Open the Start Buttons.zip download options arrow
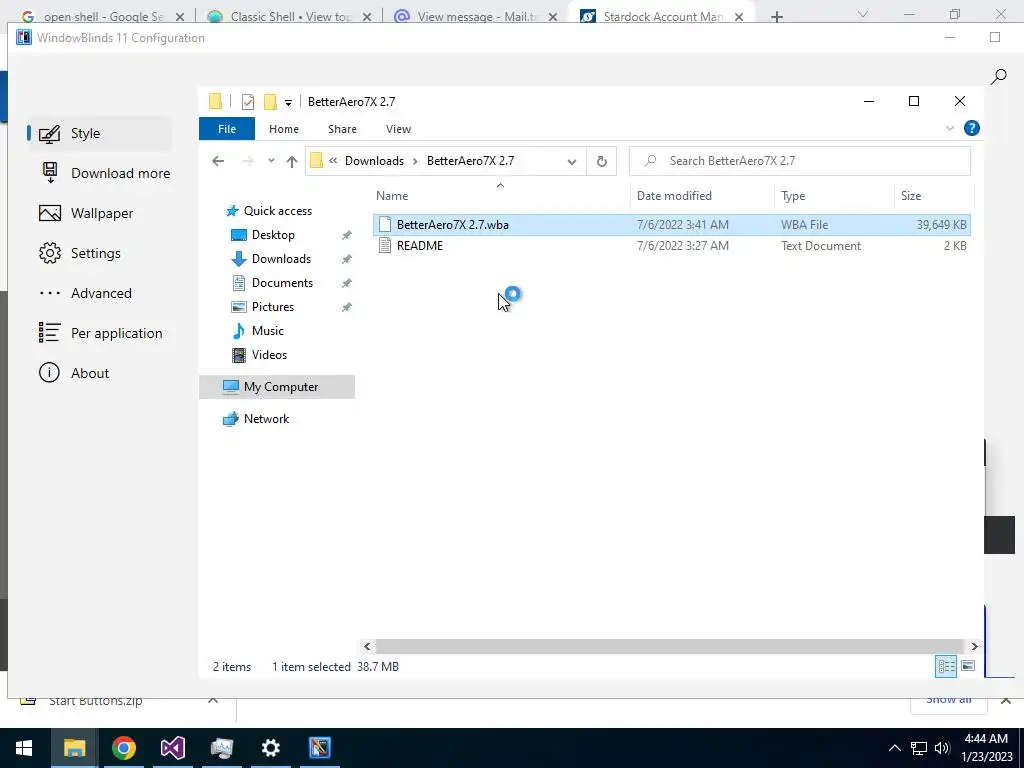The height and width of the screenshot is (768, 1024). click(x=213, y=700)
